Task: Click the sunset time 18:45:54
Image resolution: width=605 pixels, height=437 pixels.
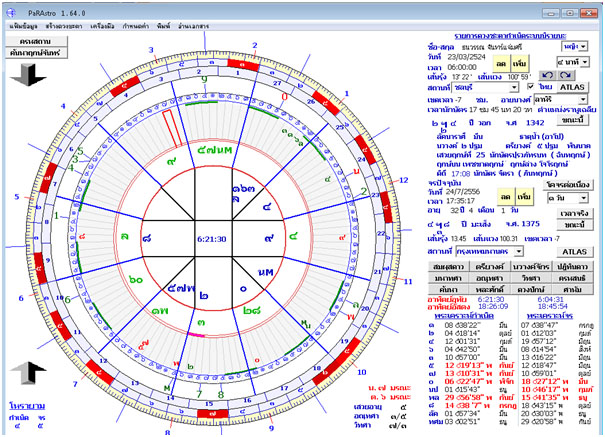Action: (551, 307)
